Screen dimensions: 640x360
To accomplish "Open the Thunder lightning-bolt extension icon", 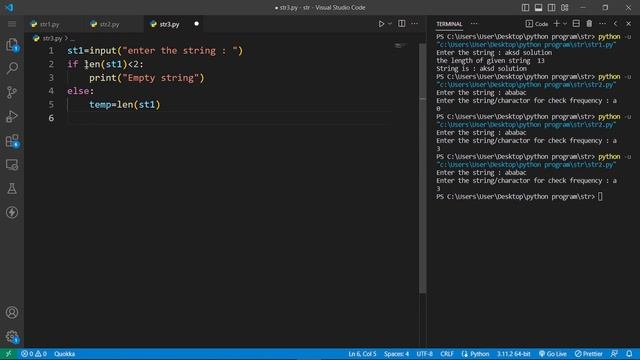I will click(x=12, y=212).
